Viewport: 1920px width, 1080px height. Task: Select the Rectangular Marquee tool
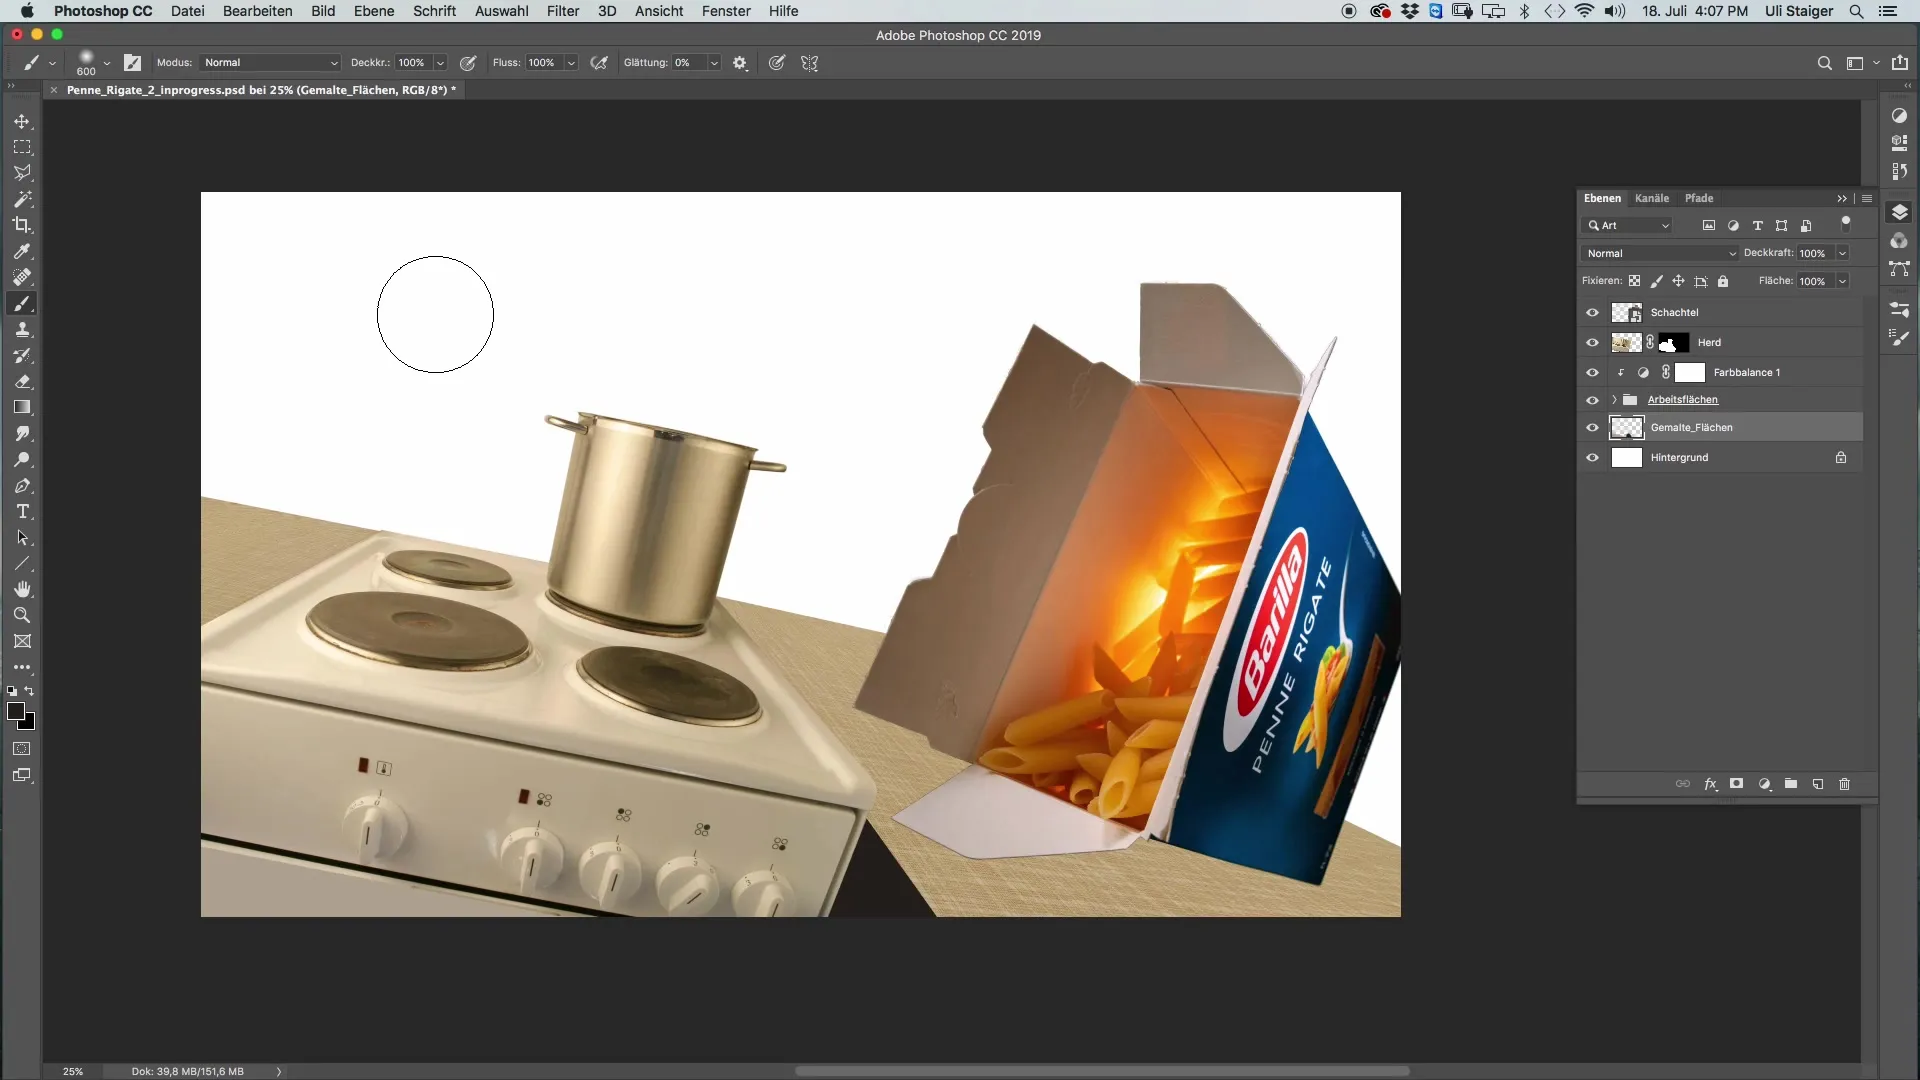[x=22, y=147]
